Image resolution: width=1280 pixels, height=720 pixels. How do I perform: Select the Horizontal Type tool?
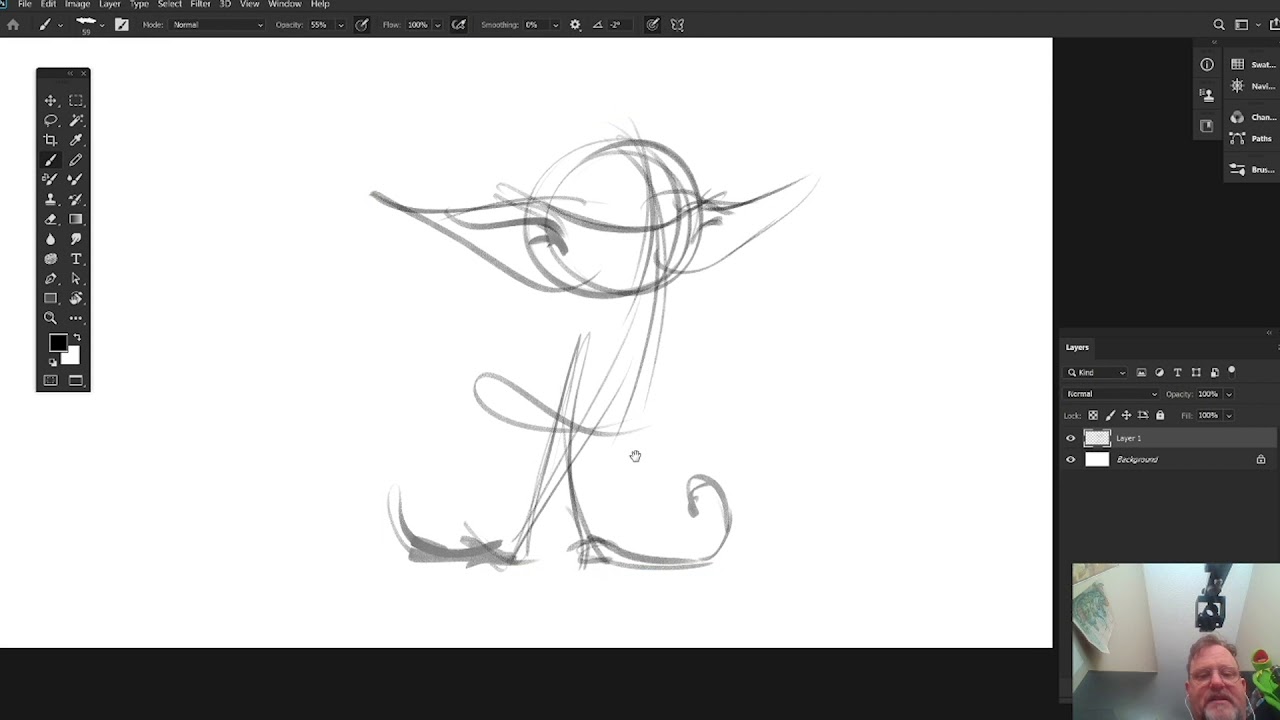click(76, 258)
